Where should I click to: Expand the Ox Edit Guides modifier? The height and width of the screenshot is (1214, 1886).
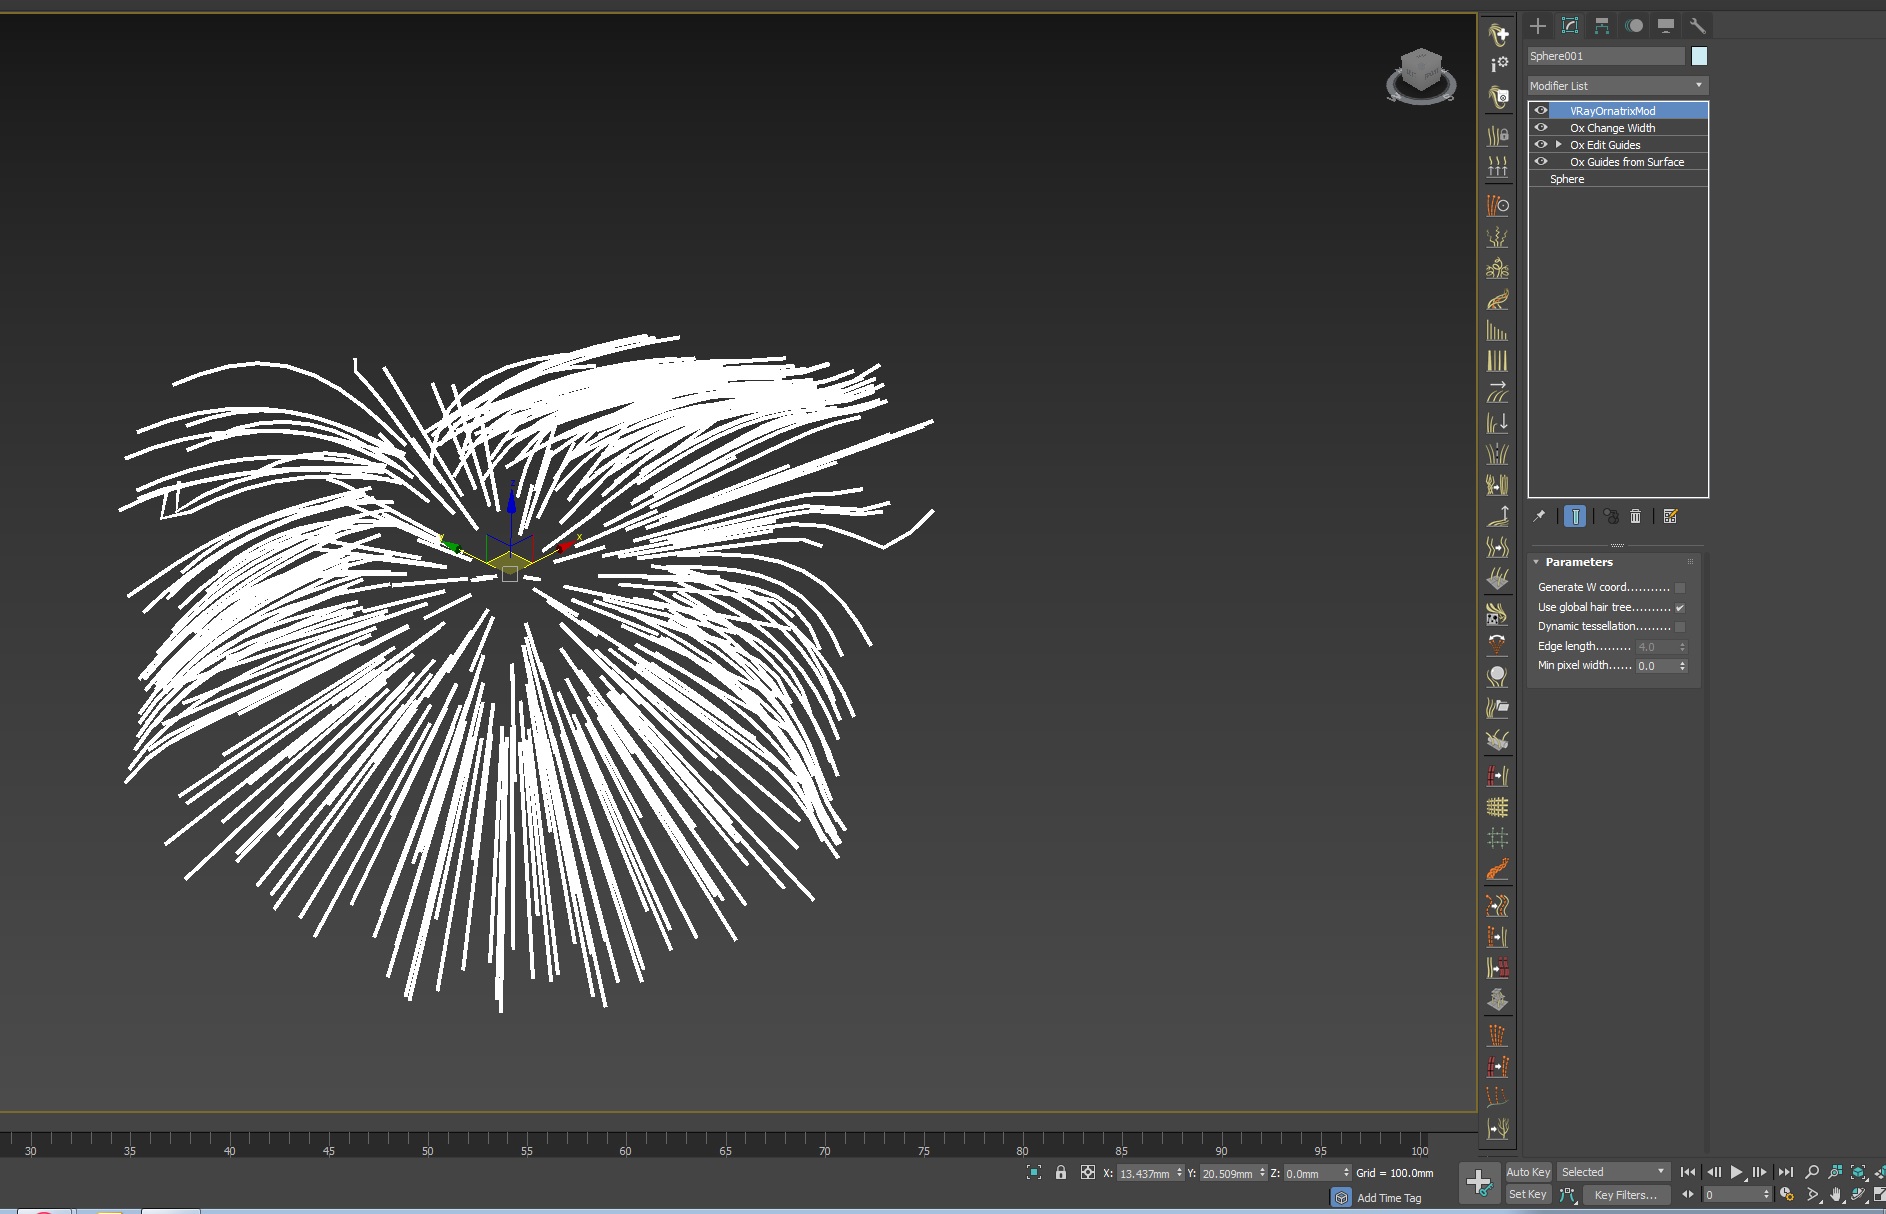(1559, 145)
